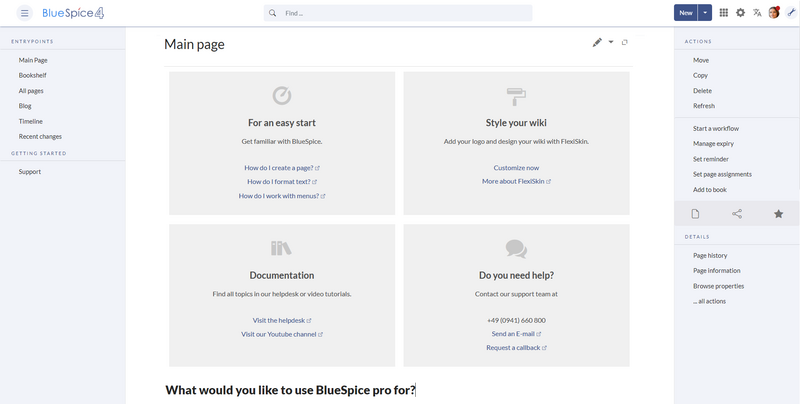Open Timeline in the sidebar
Screen dimensions: 800x404
[x=31, y=121]
